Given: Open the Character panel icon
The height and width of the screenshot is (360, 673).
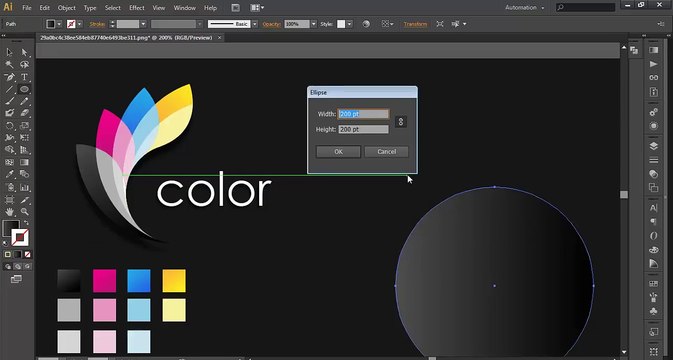Looking at the screenshot, I should click(x=654, y=208).
